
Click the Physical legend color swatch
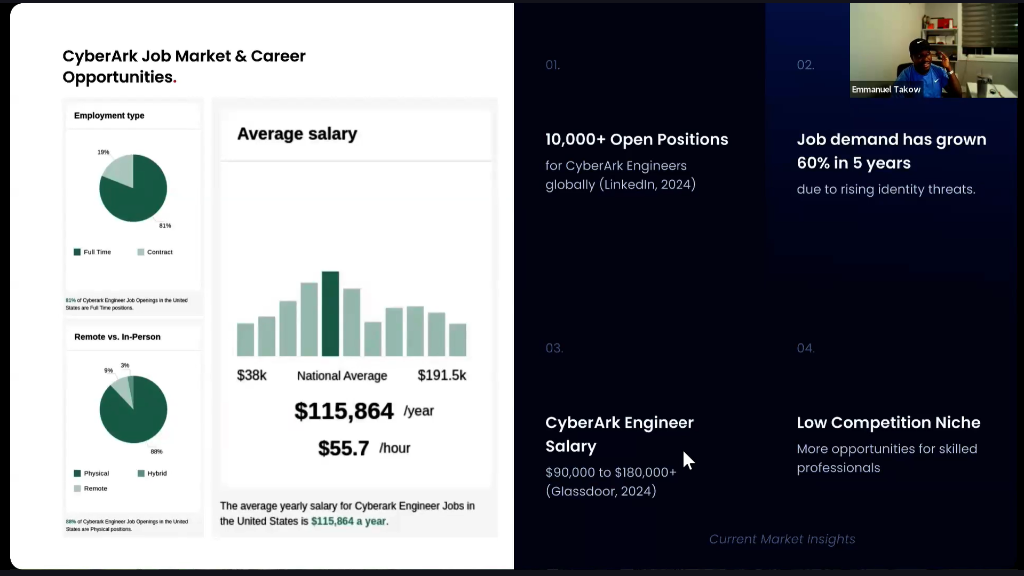coord(77,473)
